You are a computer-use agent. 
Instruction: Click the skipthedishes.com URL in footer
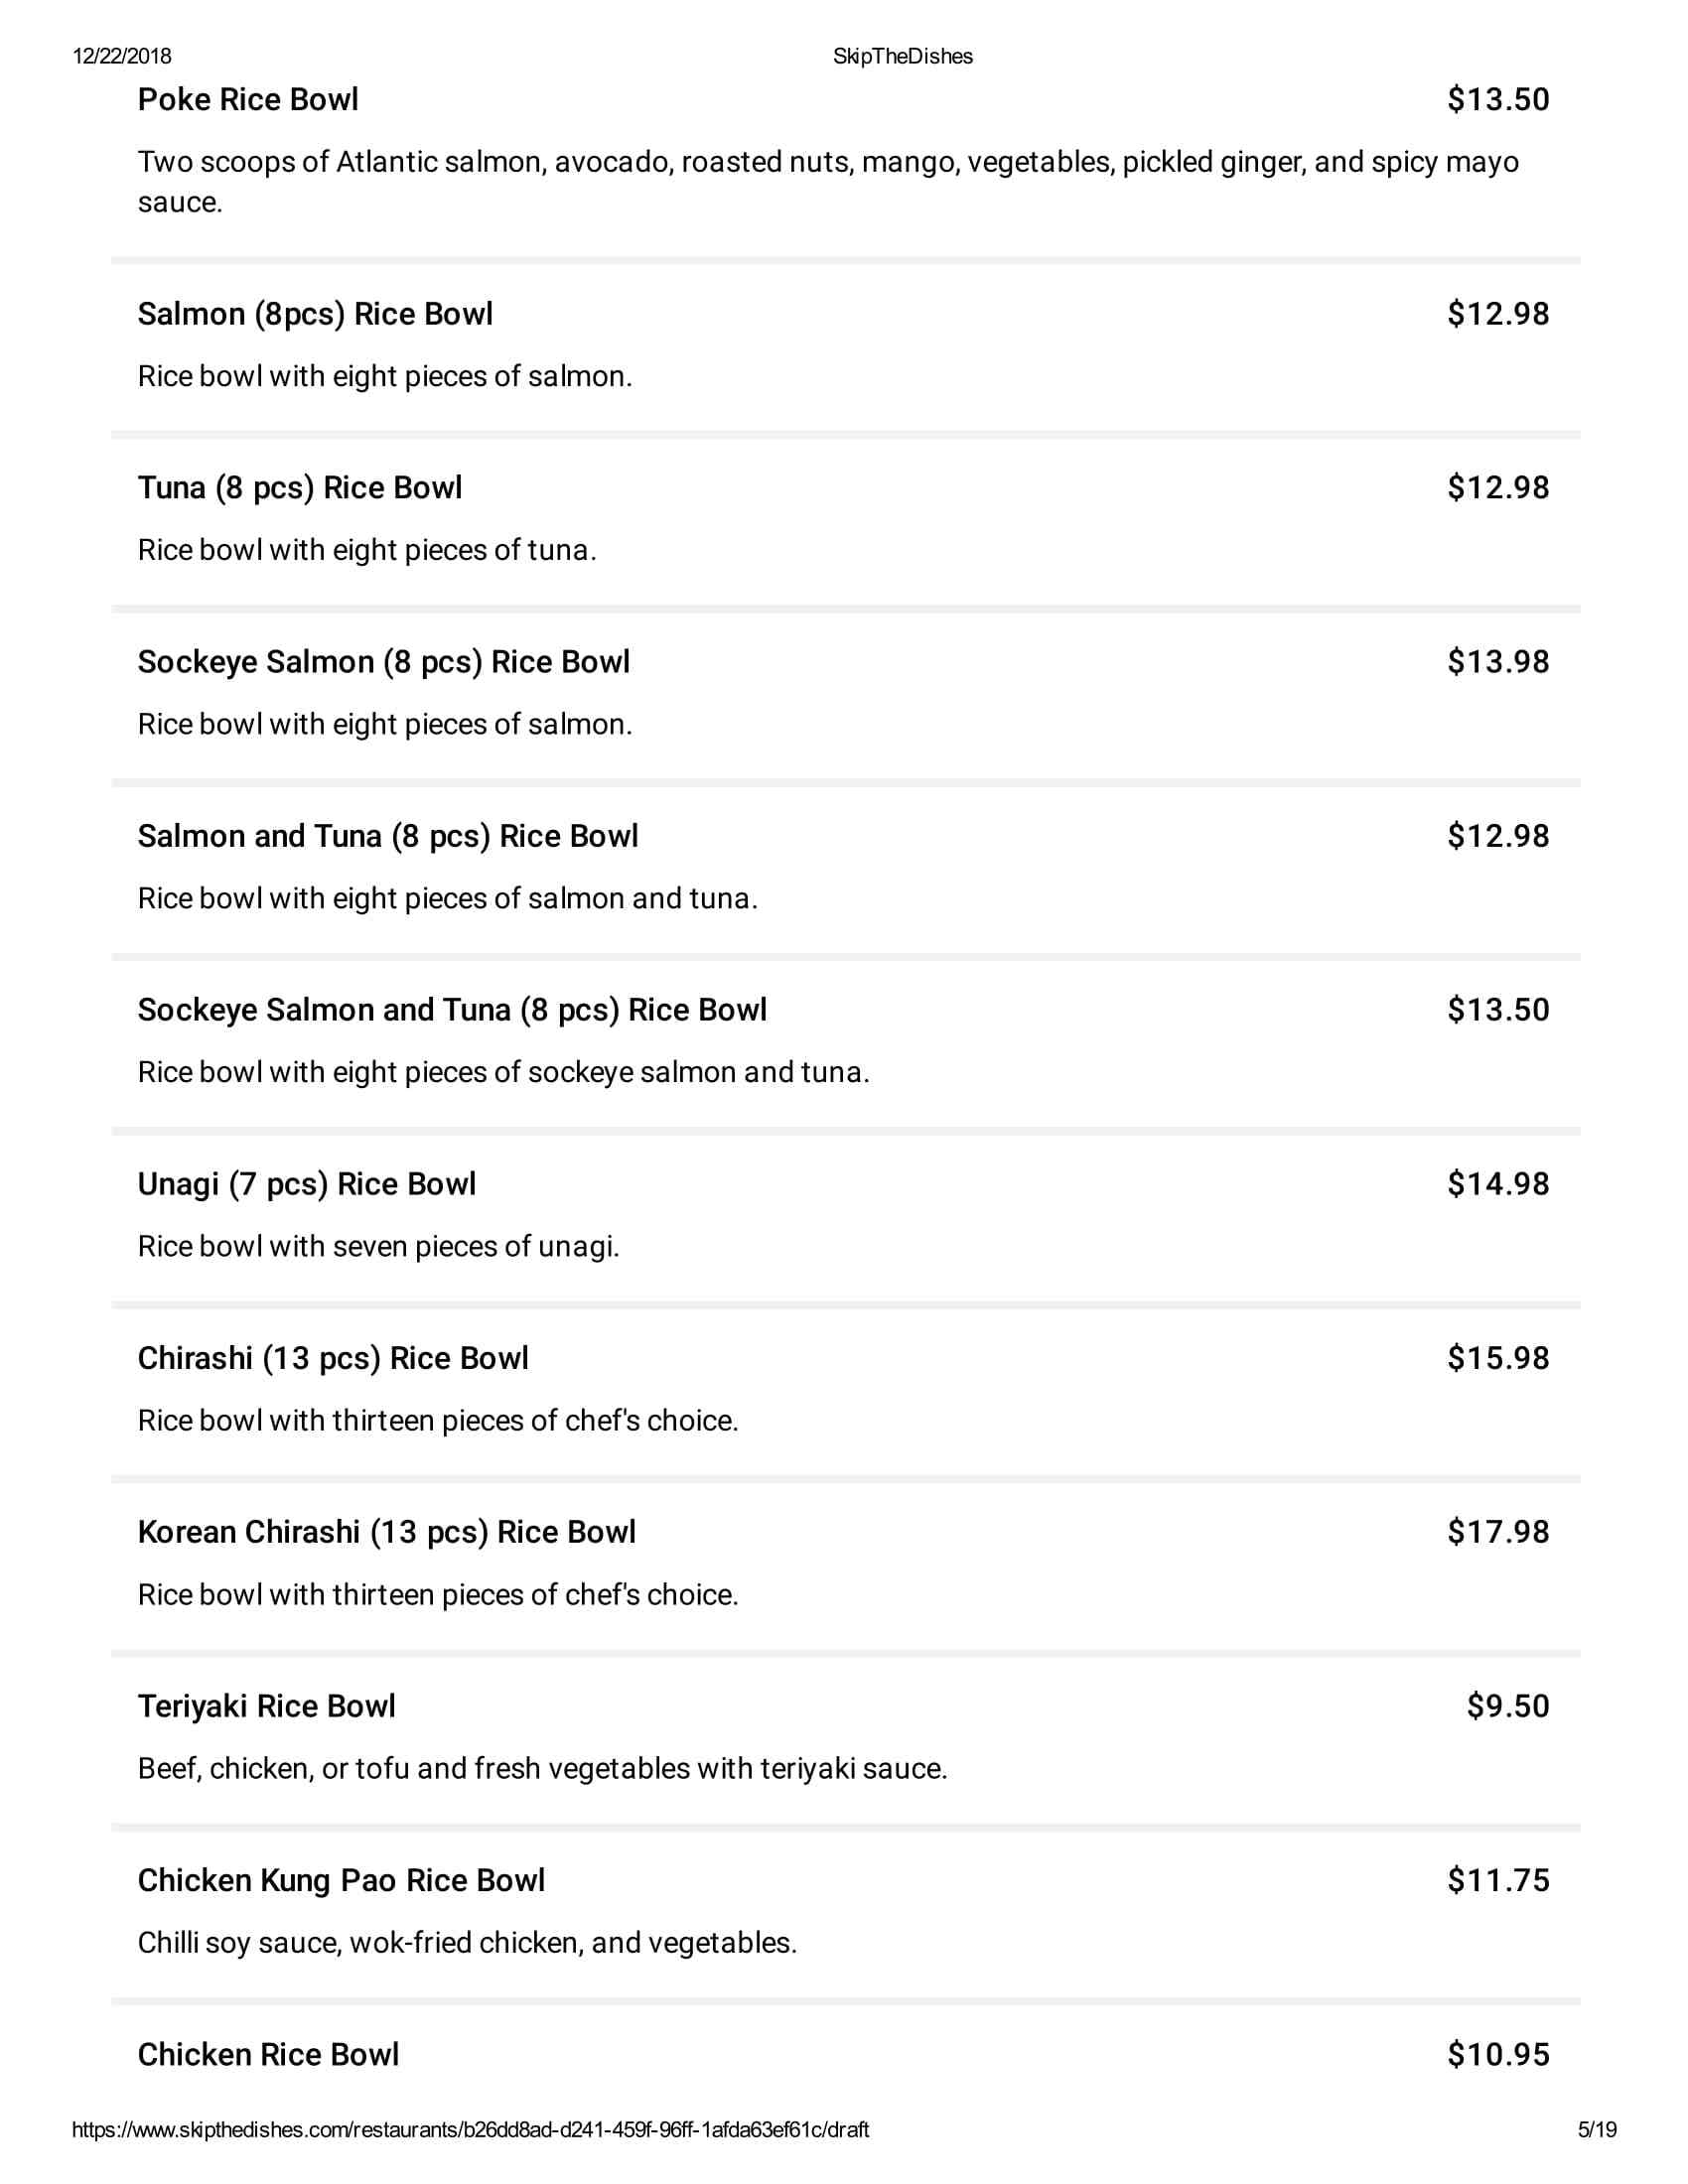coord(470,2130)
